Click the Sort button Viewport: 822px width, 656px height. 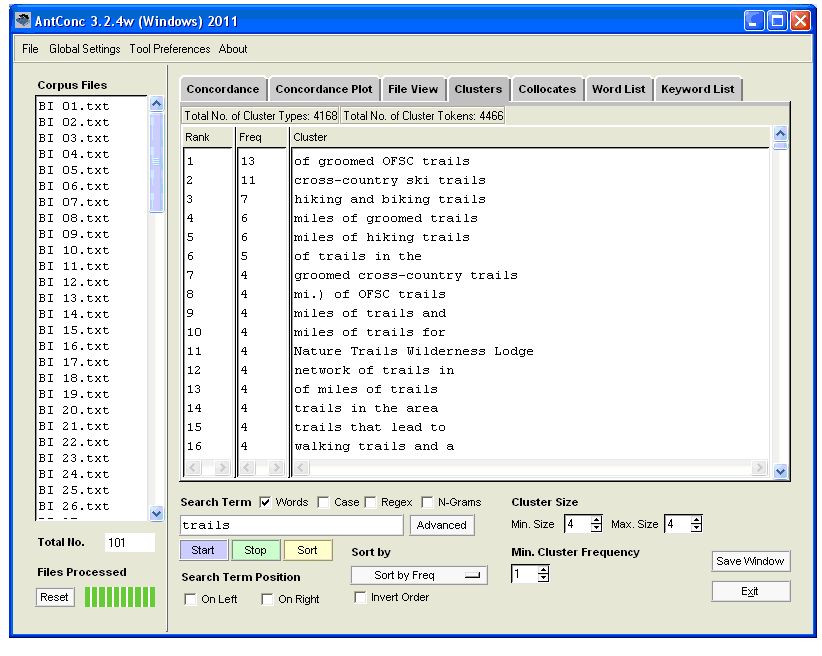click(x=307, y=550)
